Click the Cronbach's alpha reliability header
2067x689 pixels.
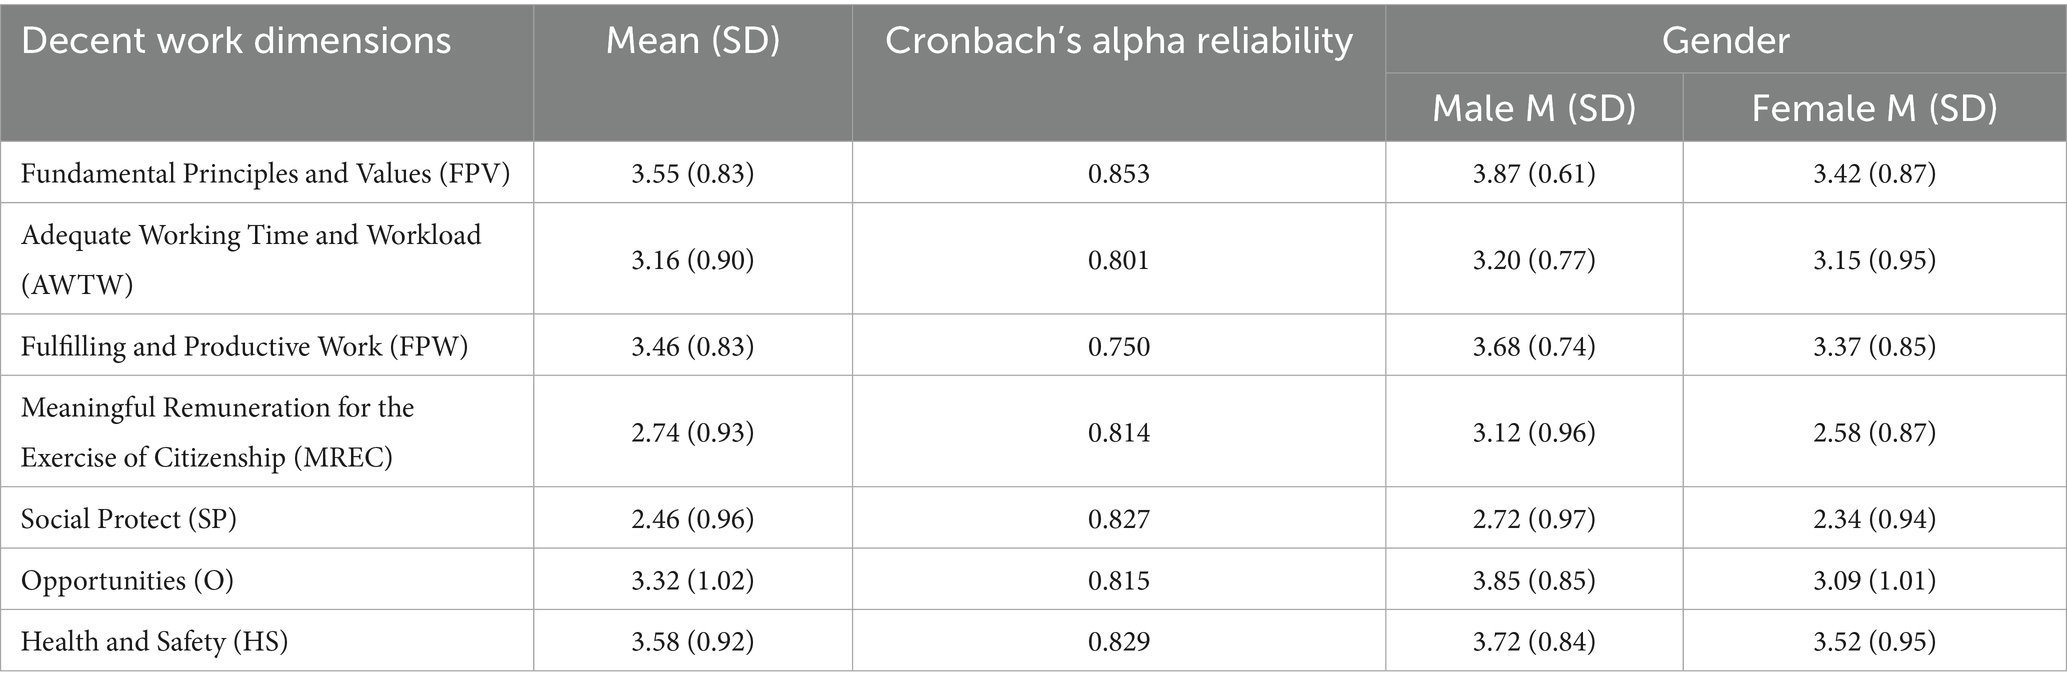[x=1118, y=41]
